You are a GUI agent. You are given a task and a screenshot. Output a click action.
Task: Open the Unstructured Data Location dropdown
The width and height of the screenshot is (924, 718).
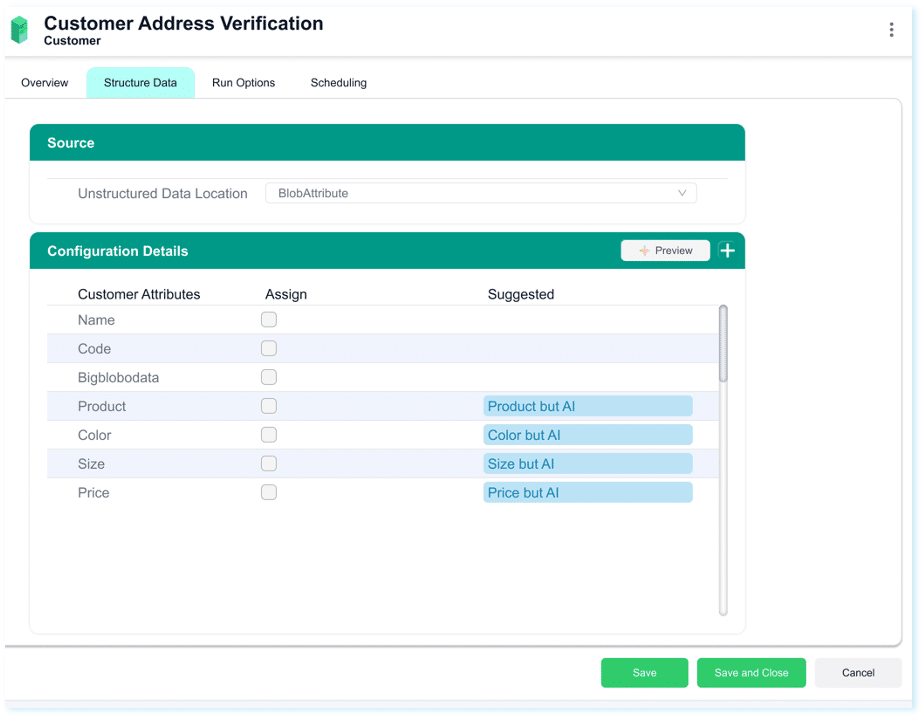[481, 193]
